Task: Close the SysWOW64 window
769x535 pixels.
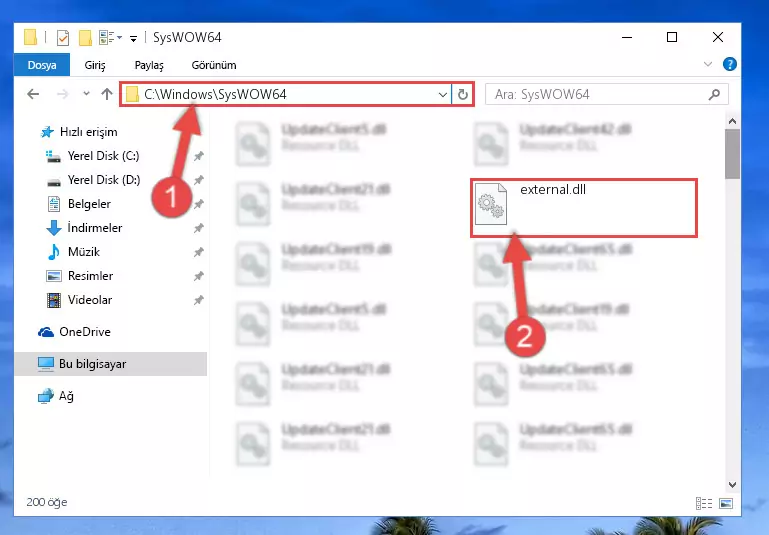Action: tap(718, 37)
